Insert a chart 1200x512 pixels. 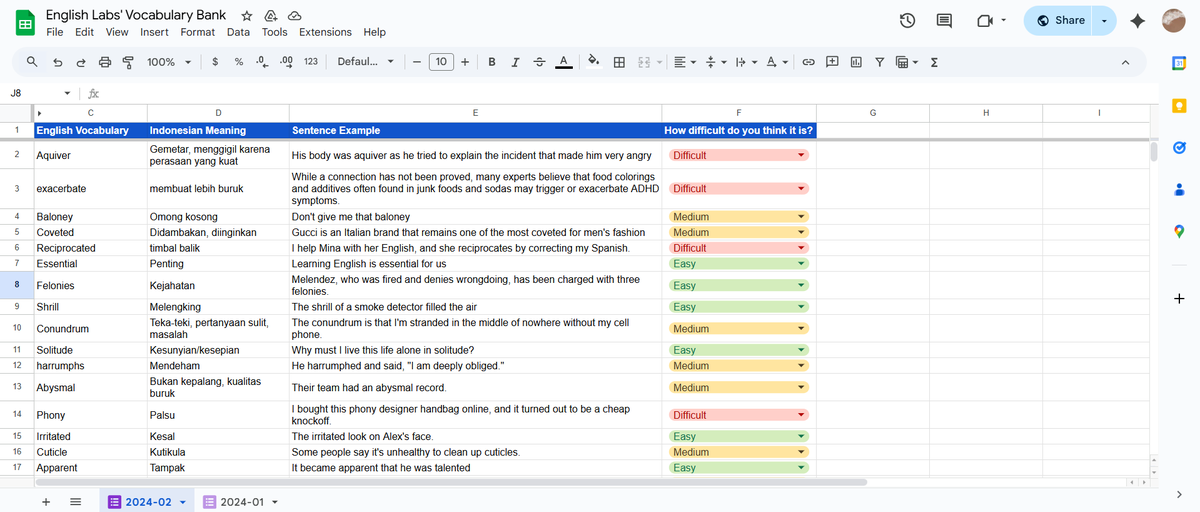[856, 62]
